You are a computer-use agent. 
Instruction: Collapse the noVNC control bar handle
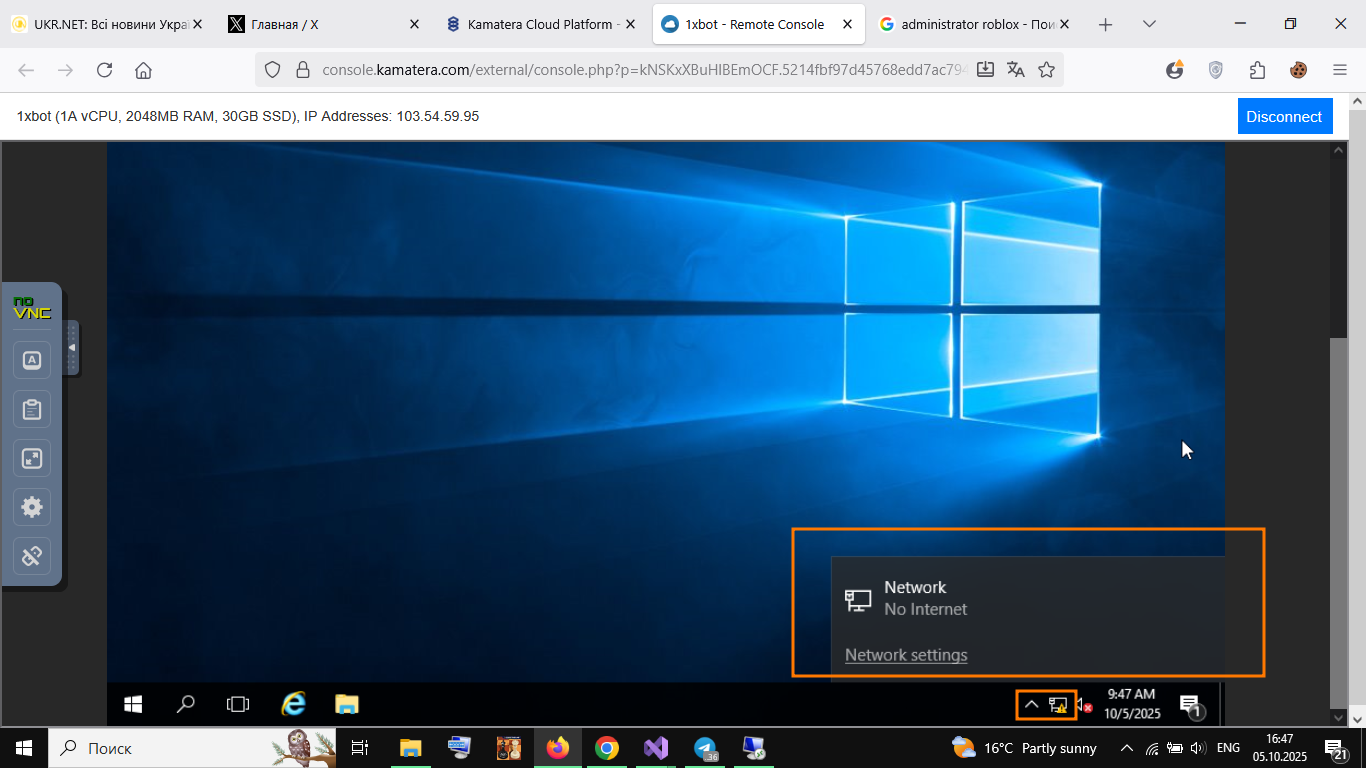click(x=71, y=348)
